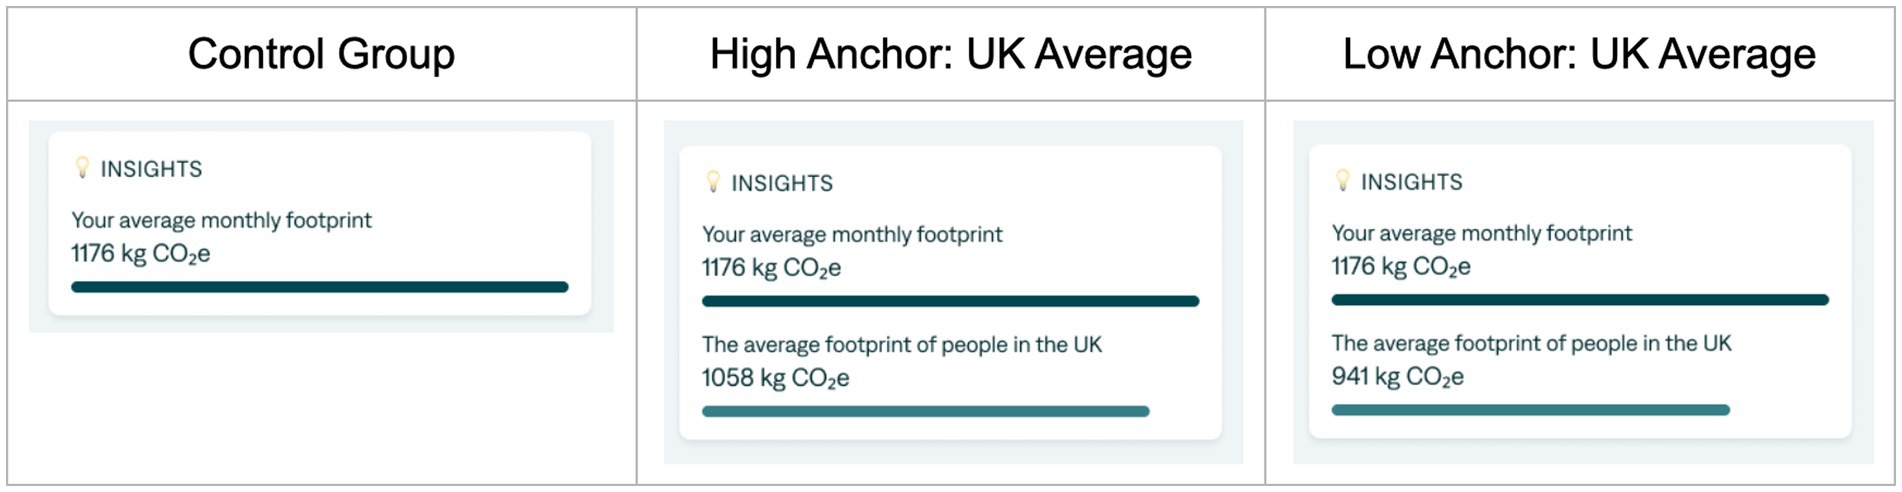Click UK average footprint text in Low Anchor card
Image resolution: width=1902 pixels, height=492 pixels.
click(1531, 344)
